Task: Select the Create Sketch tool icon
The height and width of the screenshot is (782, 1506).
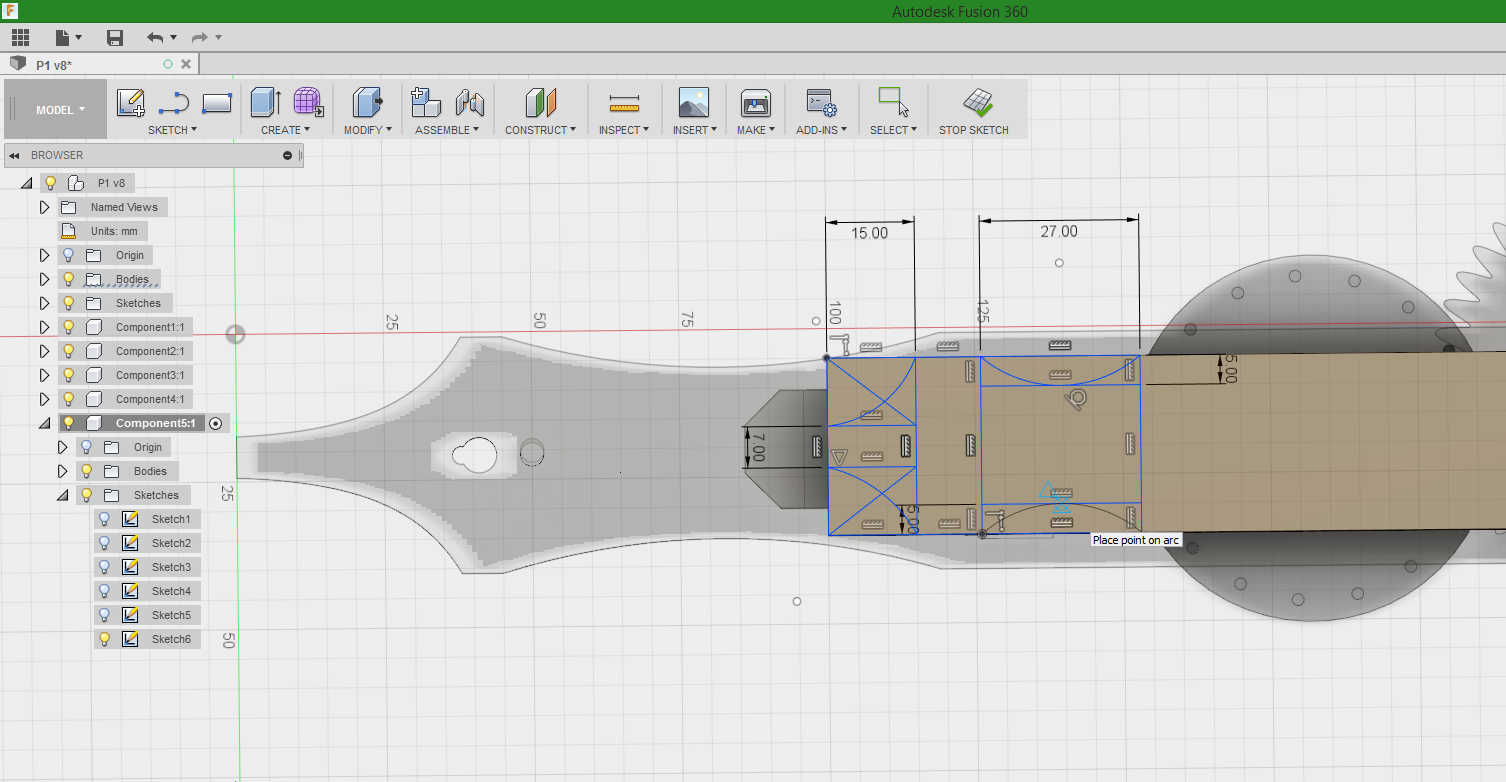Action: 131,102
